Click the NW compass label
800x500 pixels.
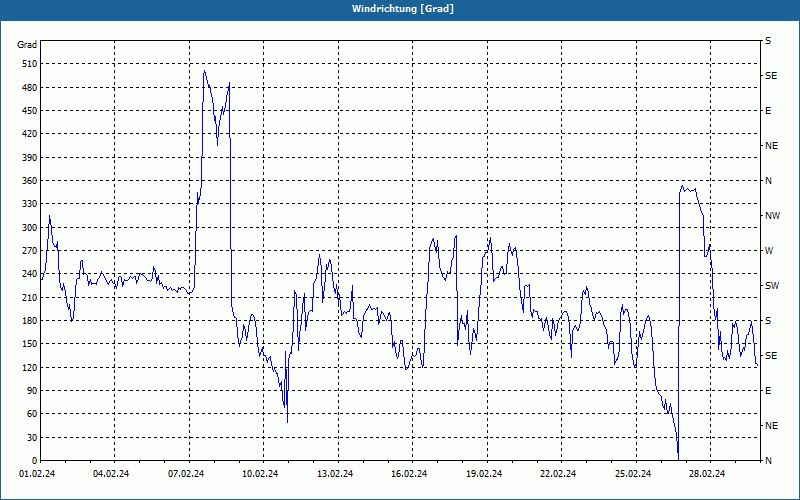(772, 216)
